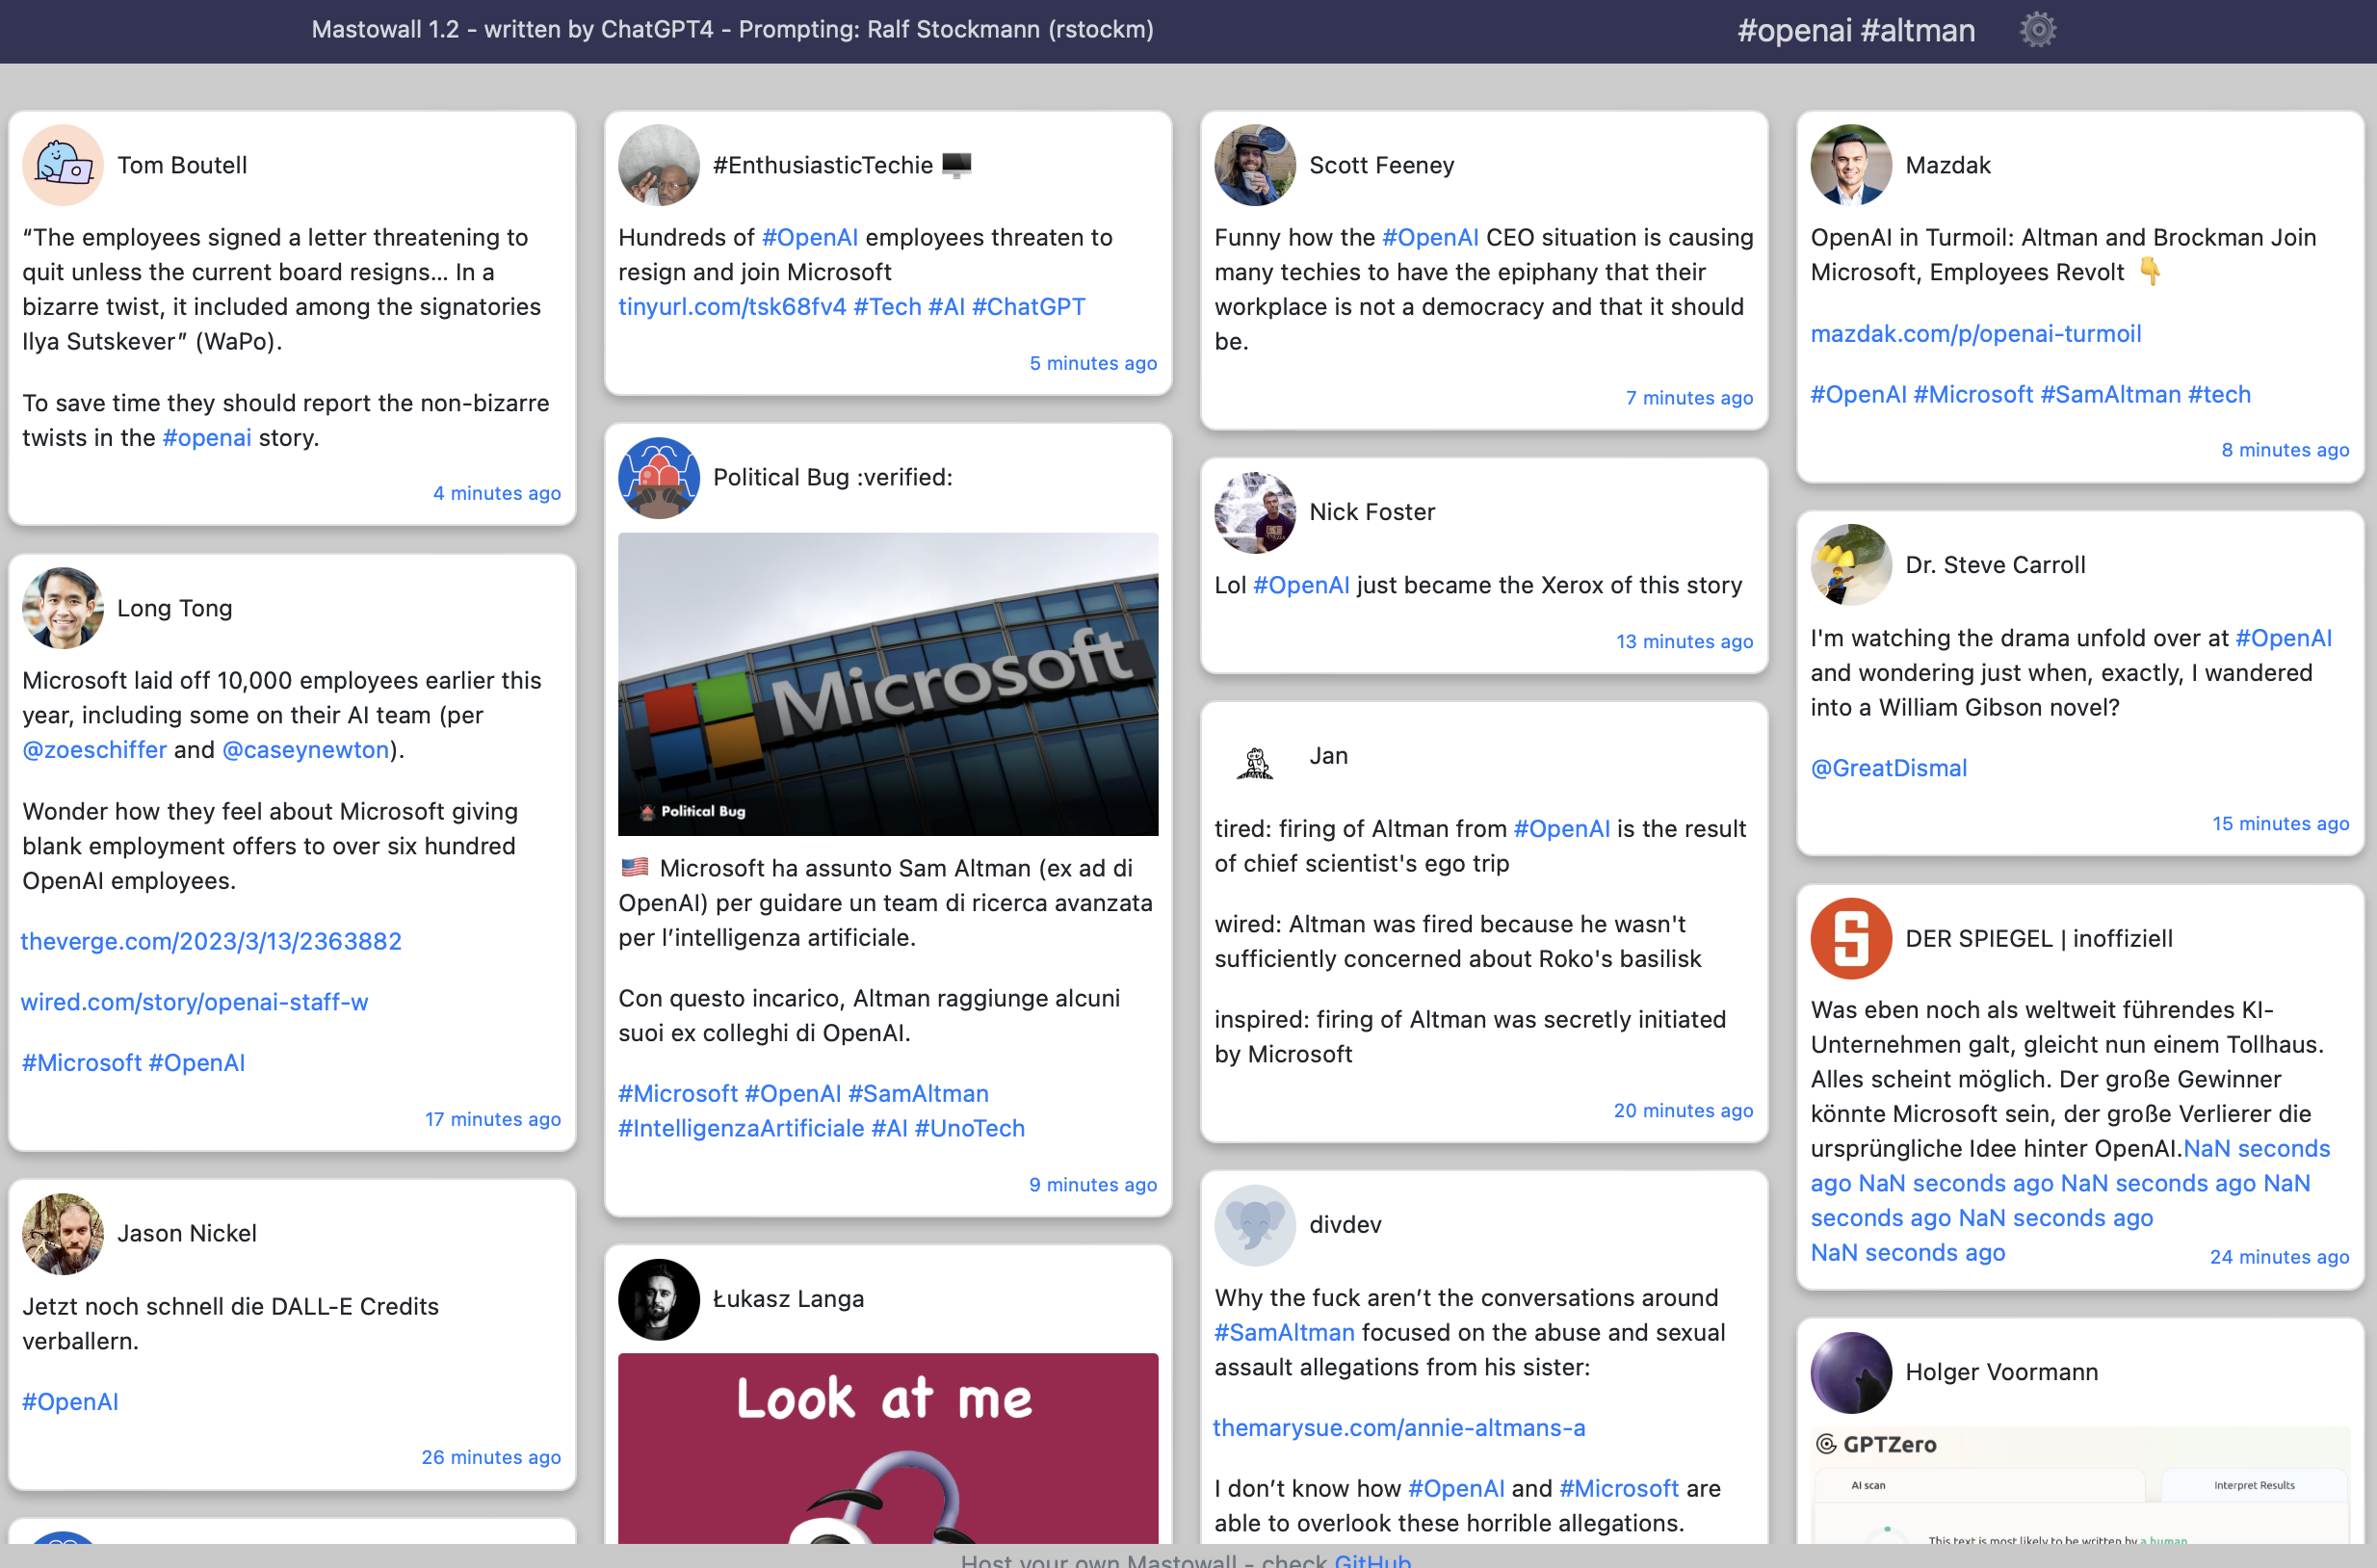Open the tinyurl.com/tsk68fv4 link
The width and height of the screenshot is (2377, 1568).
click(732, 307)
